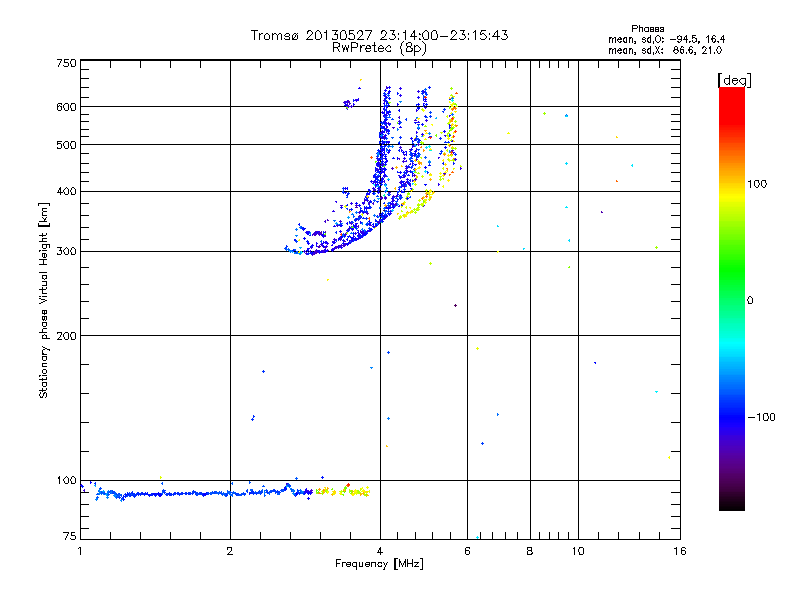Click the colorbar label '0'
This screenshot has width=800, height=600.
tap(750, 301)
